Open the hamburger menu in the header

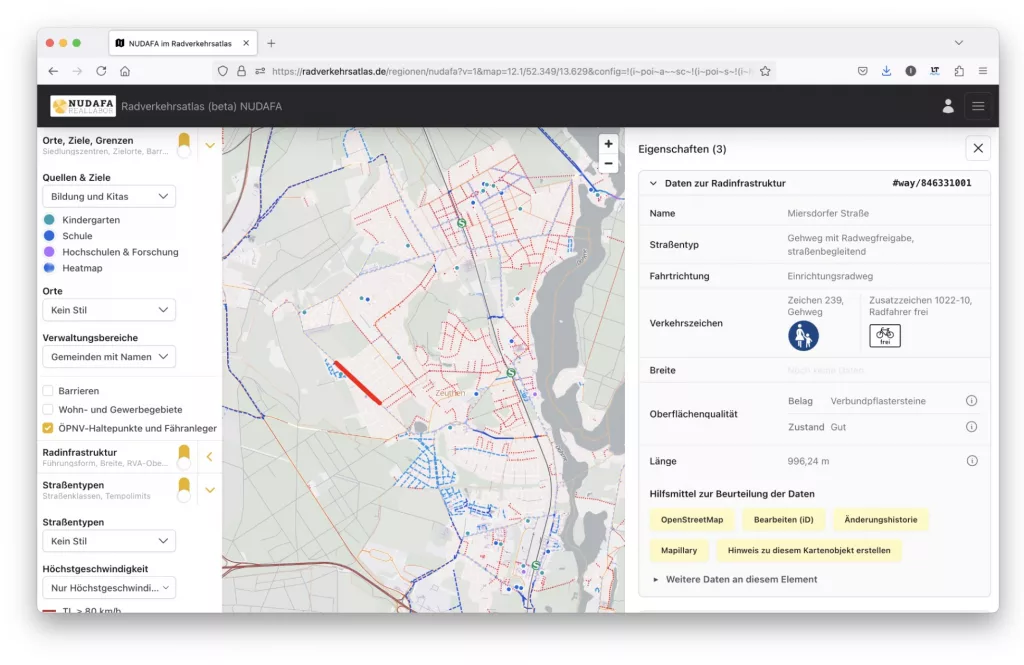pyautogui.click(x=978, y=105)
